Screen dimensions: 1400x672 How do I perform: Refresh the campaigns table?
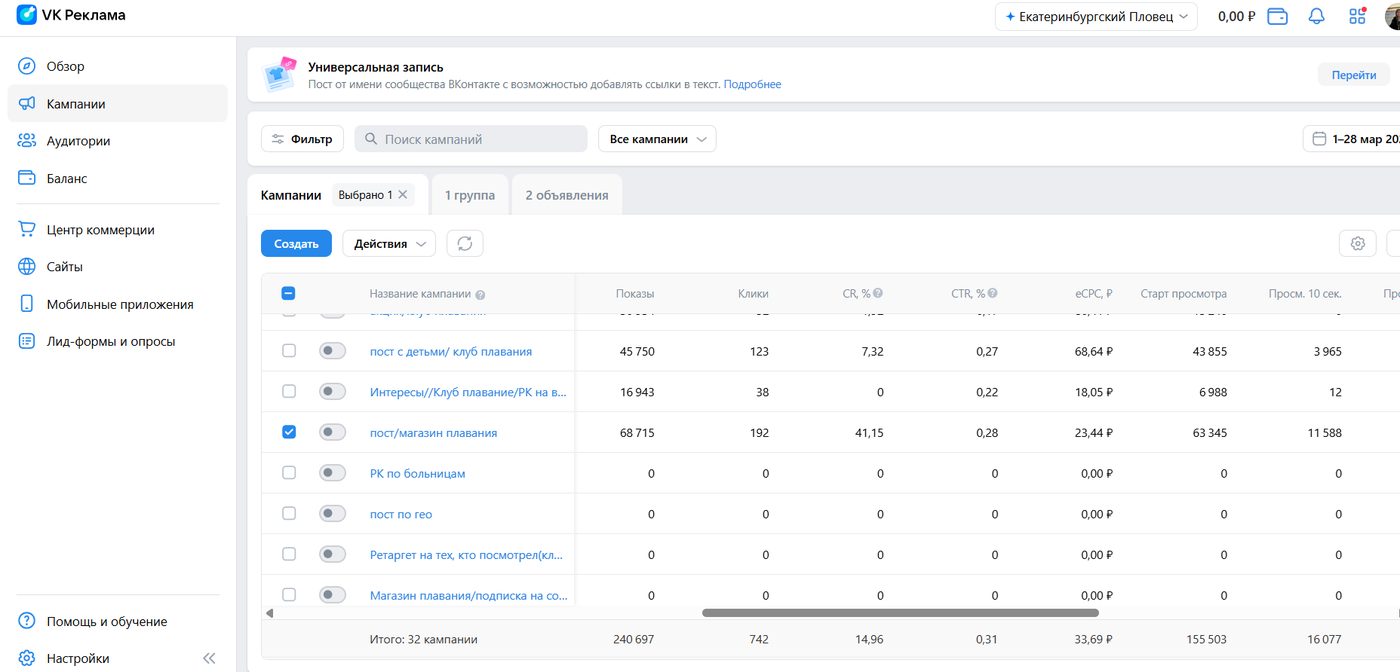[465, 243]
